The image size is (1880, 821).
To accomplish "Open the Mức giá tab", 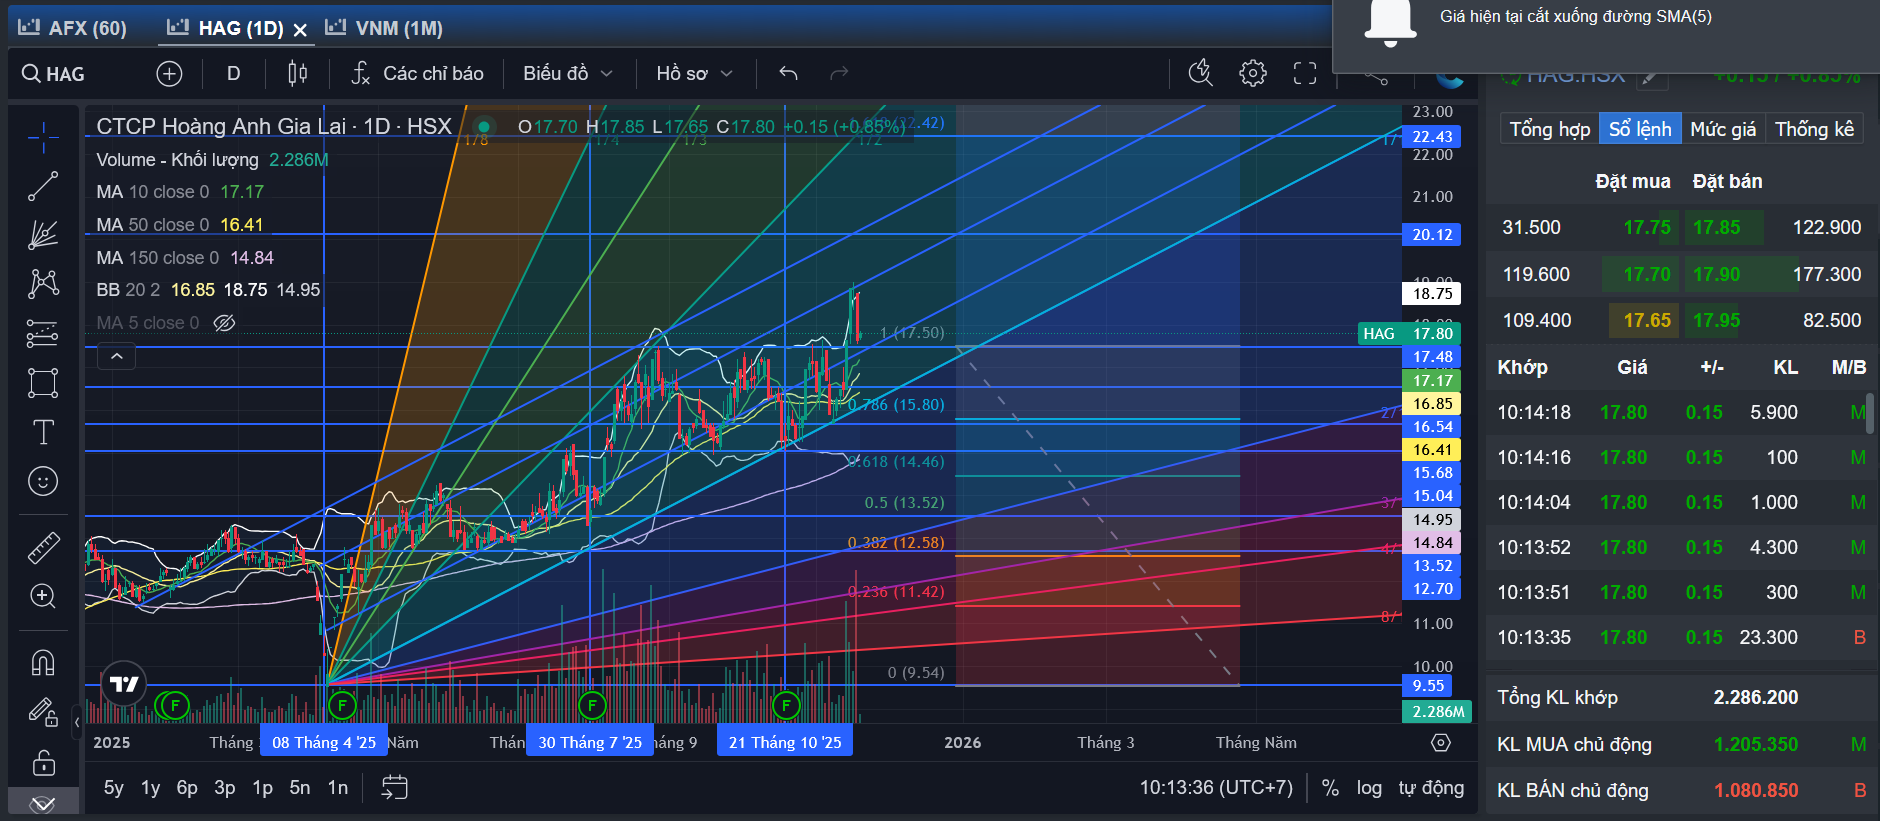I will (1723, 129).
